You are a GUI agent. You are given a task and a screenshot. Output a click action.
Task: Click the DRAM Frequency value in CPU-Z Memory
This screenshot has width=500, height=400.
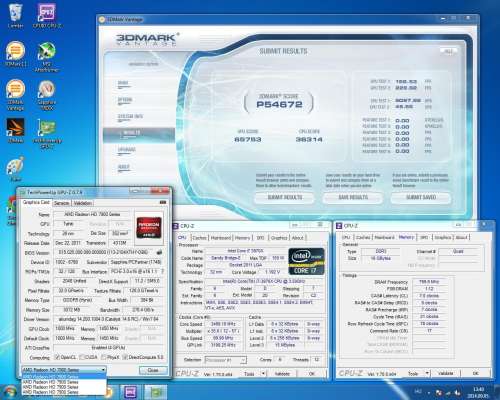[429, 282]
